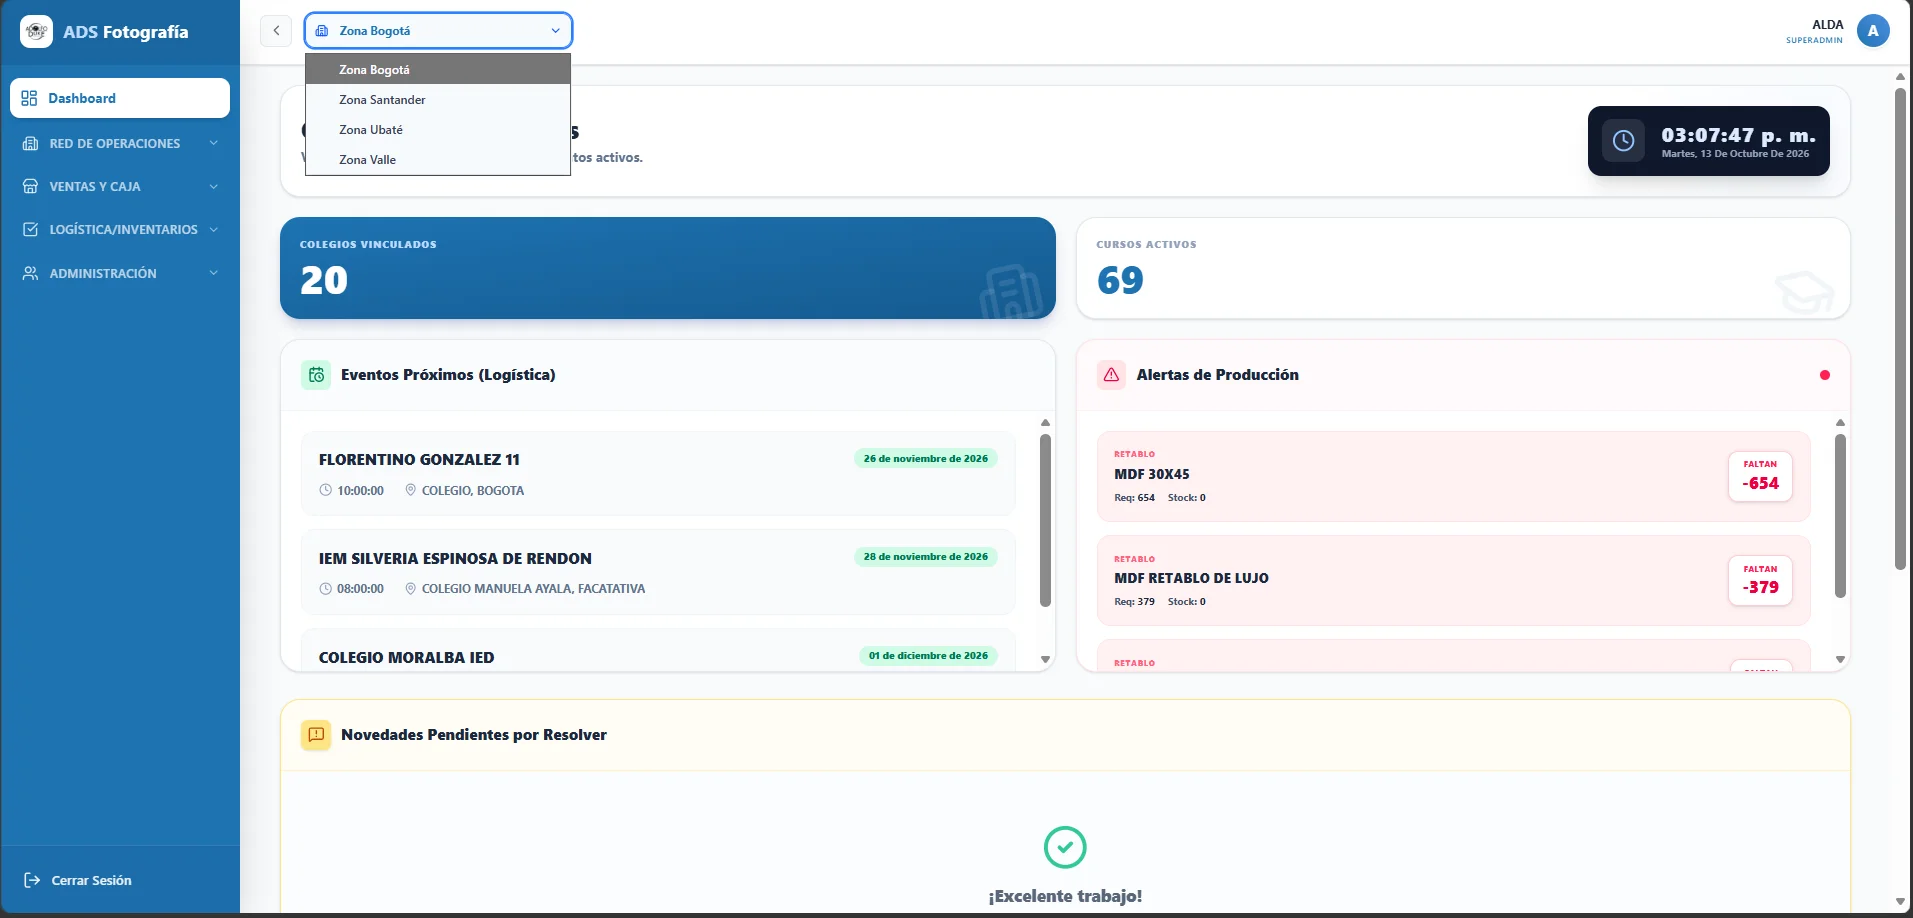This screenshot has height=918, width=1913.
Task: Click the Alertas list scroll down arrow
Action: [1840, 660]
